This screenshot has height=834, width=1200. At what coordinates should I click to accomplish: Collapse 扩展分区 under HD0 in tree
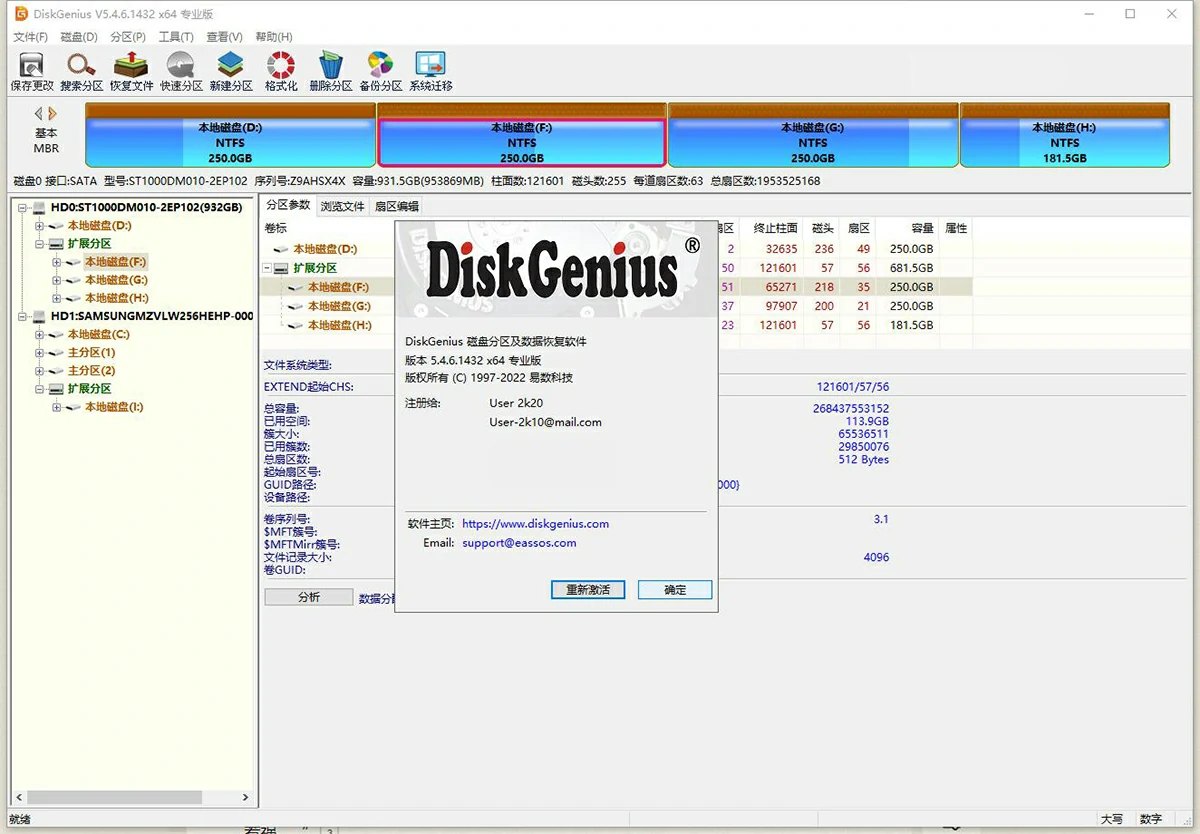[x=39, y=244]
